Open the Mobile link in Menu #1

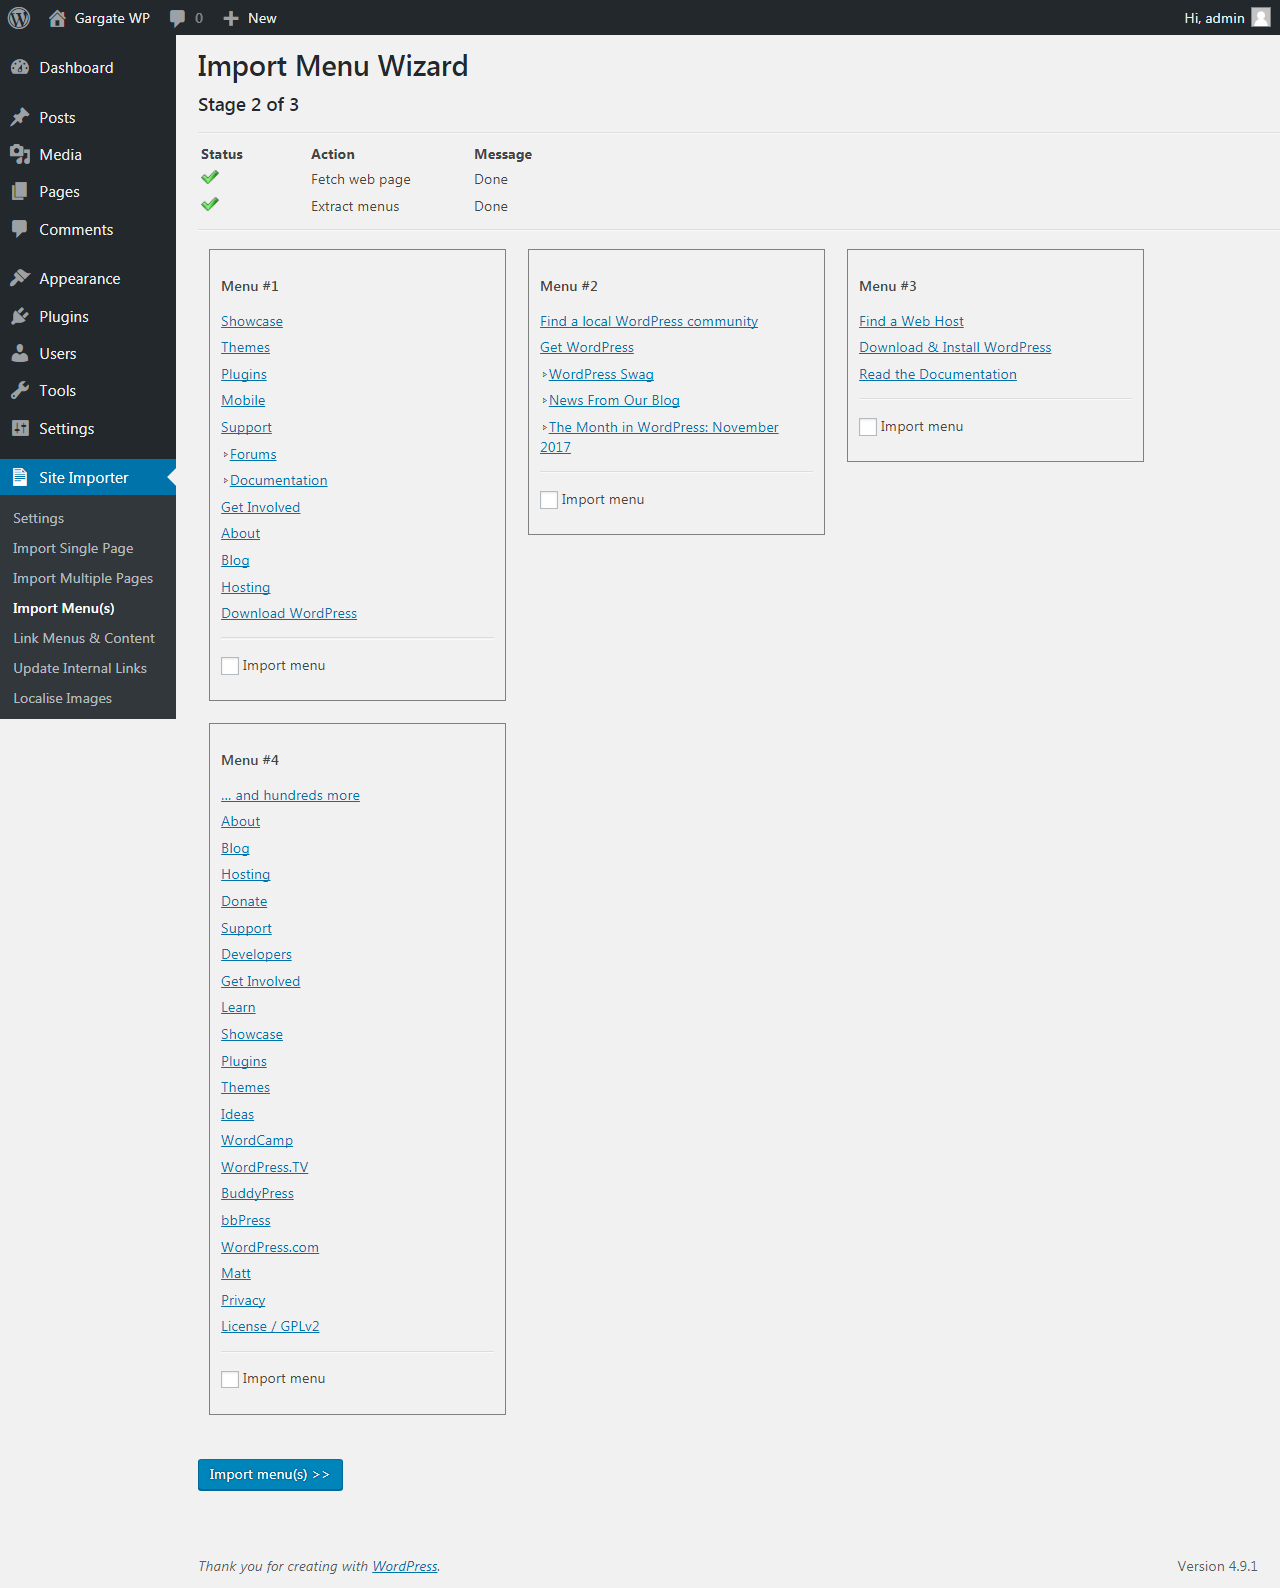(x=243, y=400)
